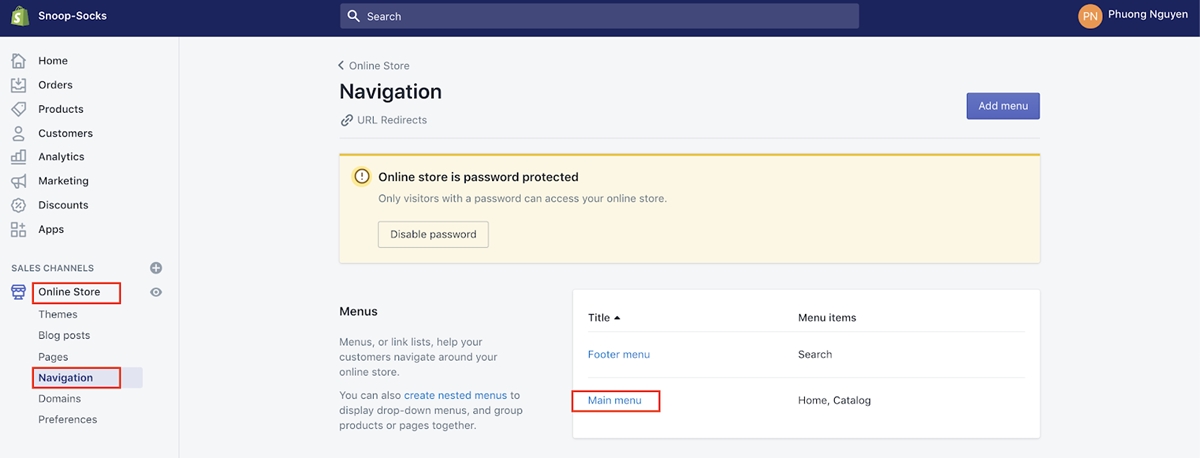
Task: Open the Phuong Nguyen account menu
Action: (x=1133, y=16)
